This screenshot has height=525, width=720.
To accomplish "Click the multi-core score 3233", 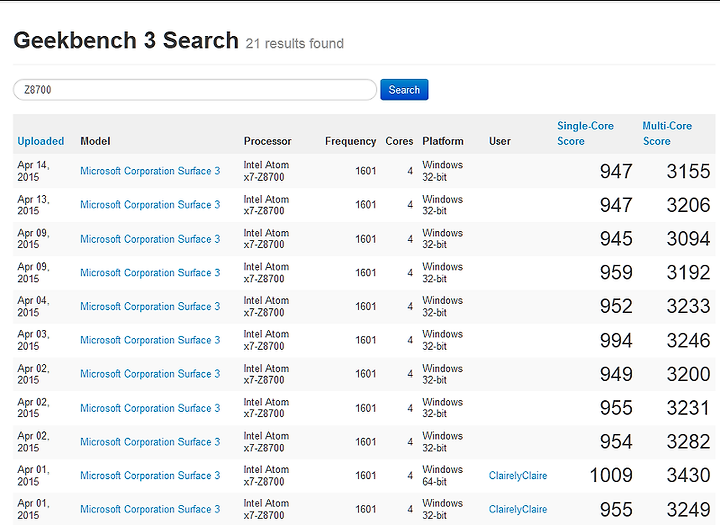I will (x=688, y=306).
